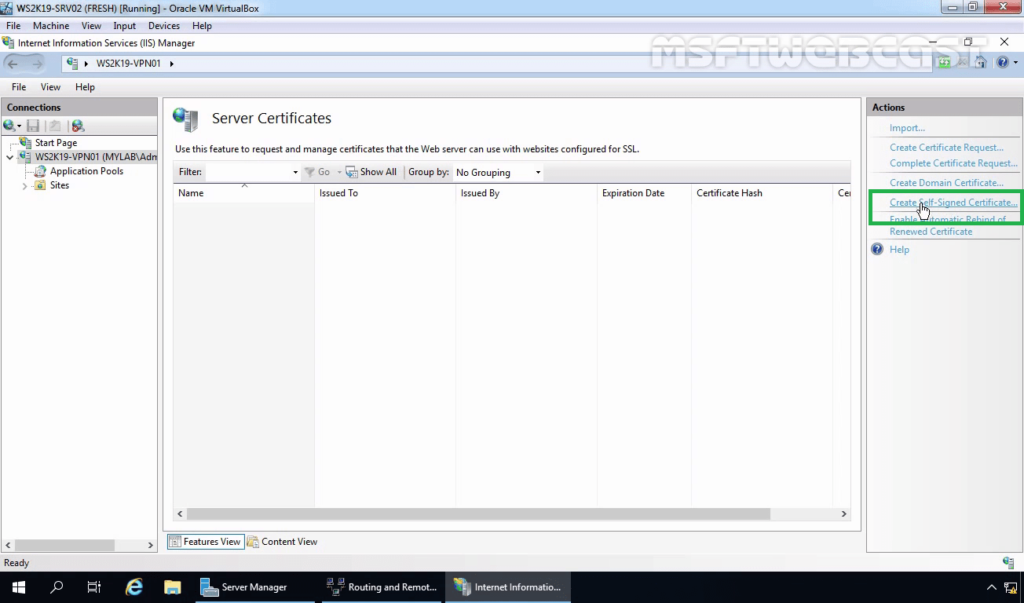The image size is (1024, 603).
Task: Click Show All filter button
Action: [371, 172]
